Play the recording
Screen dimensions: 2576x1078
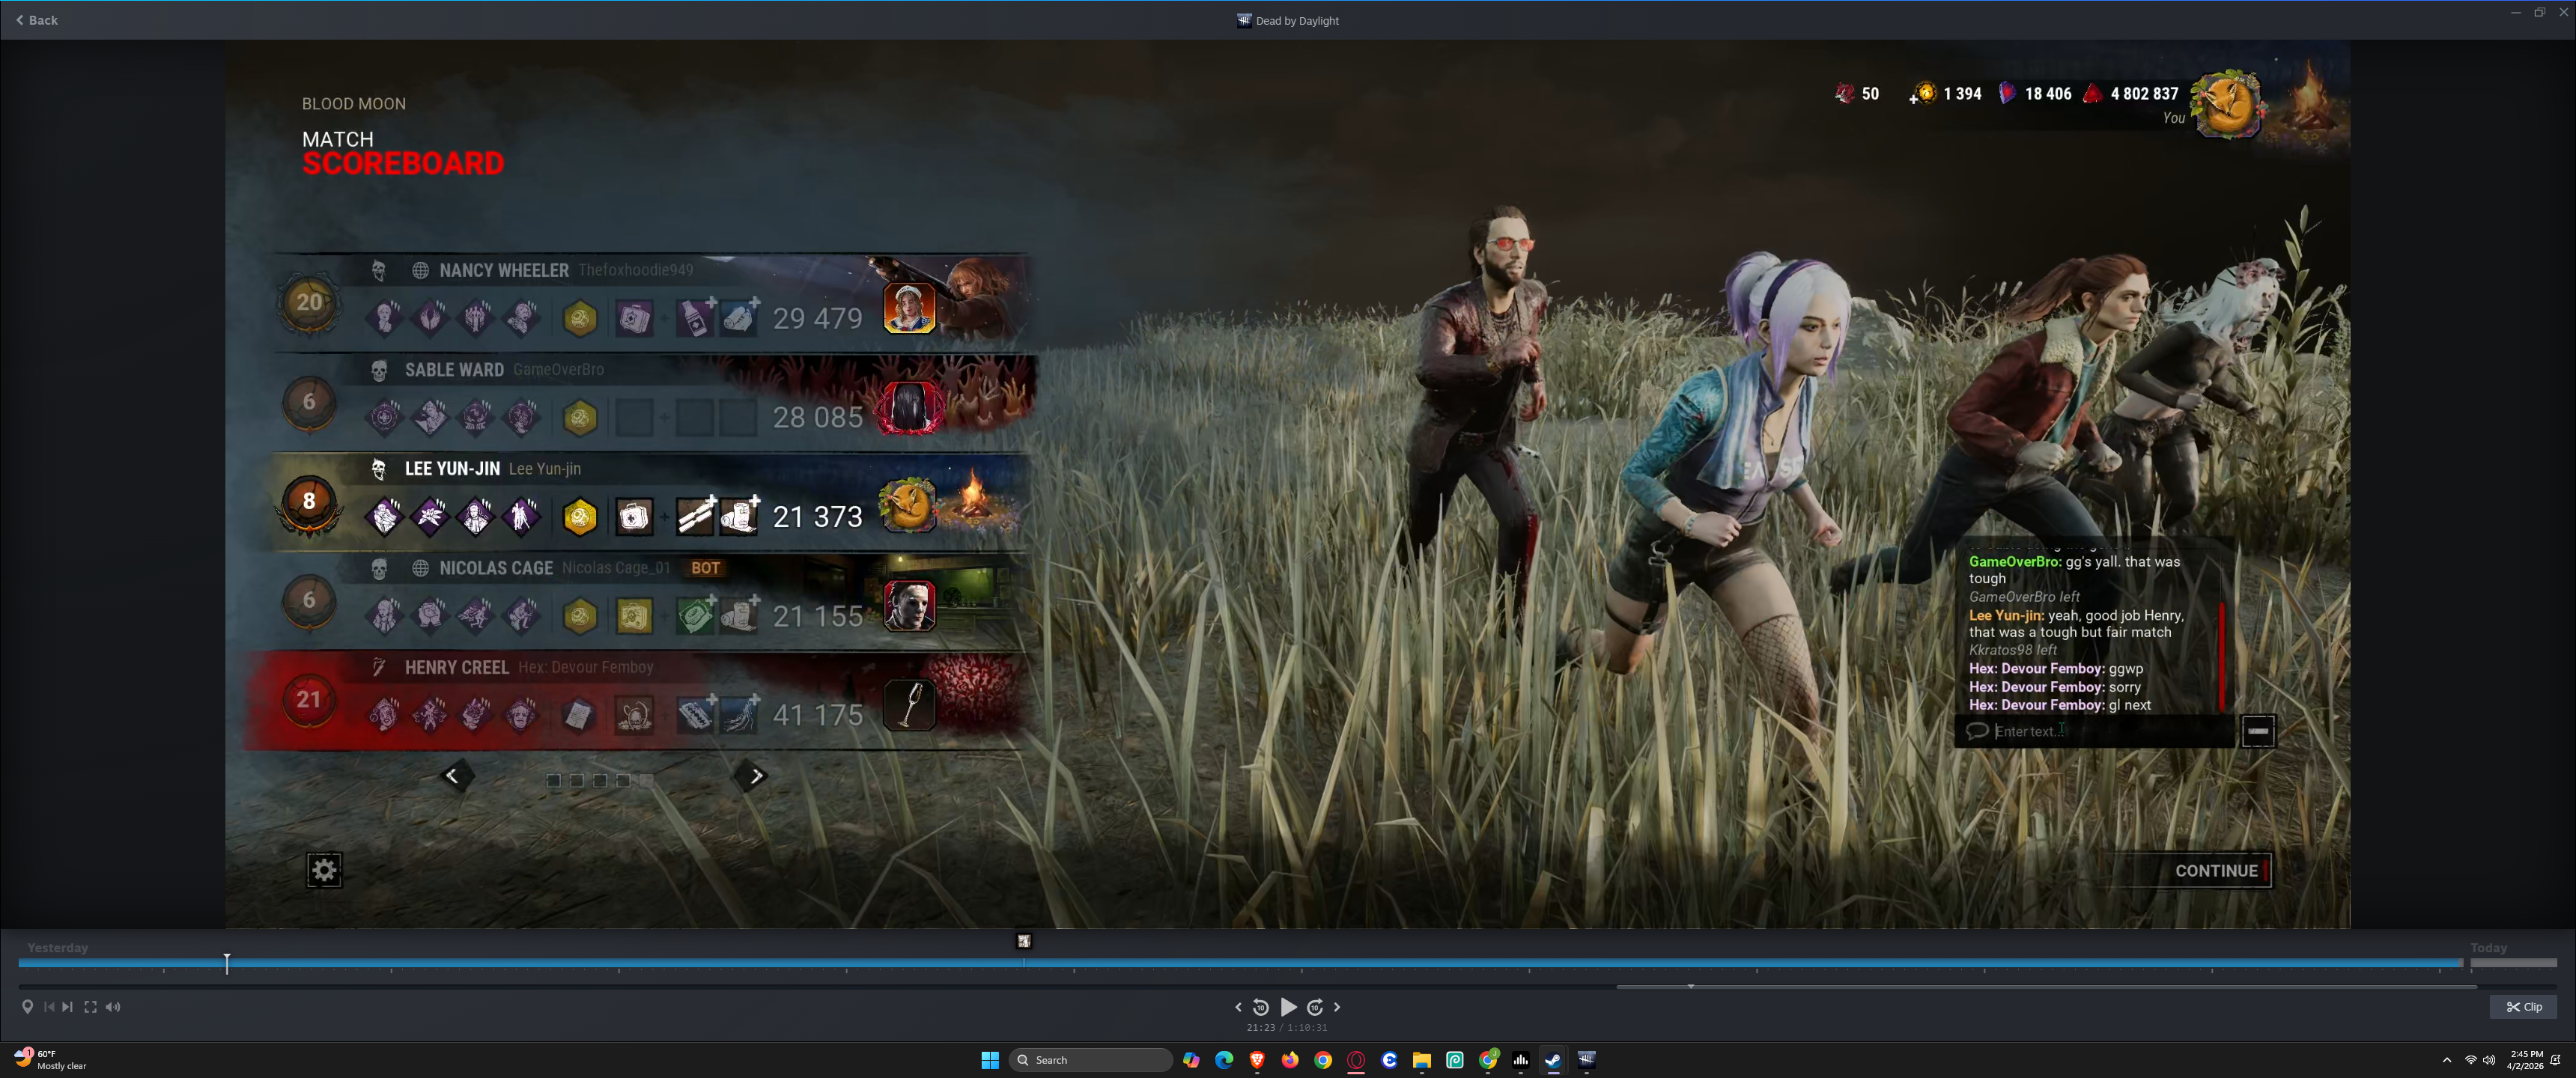tap(1288, 1007)
